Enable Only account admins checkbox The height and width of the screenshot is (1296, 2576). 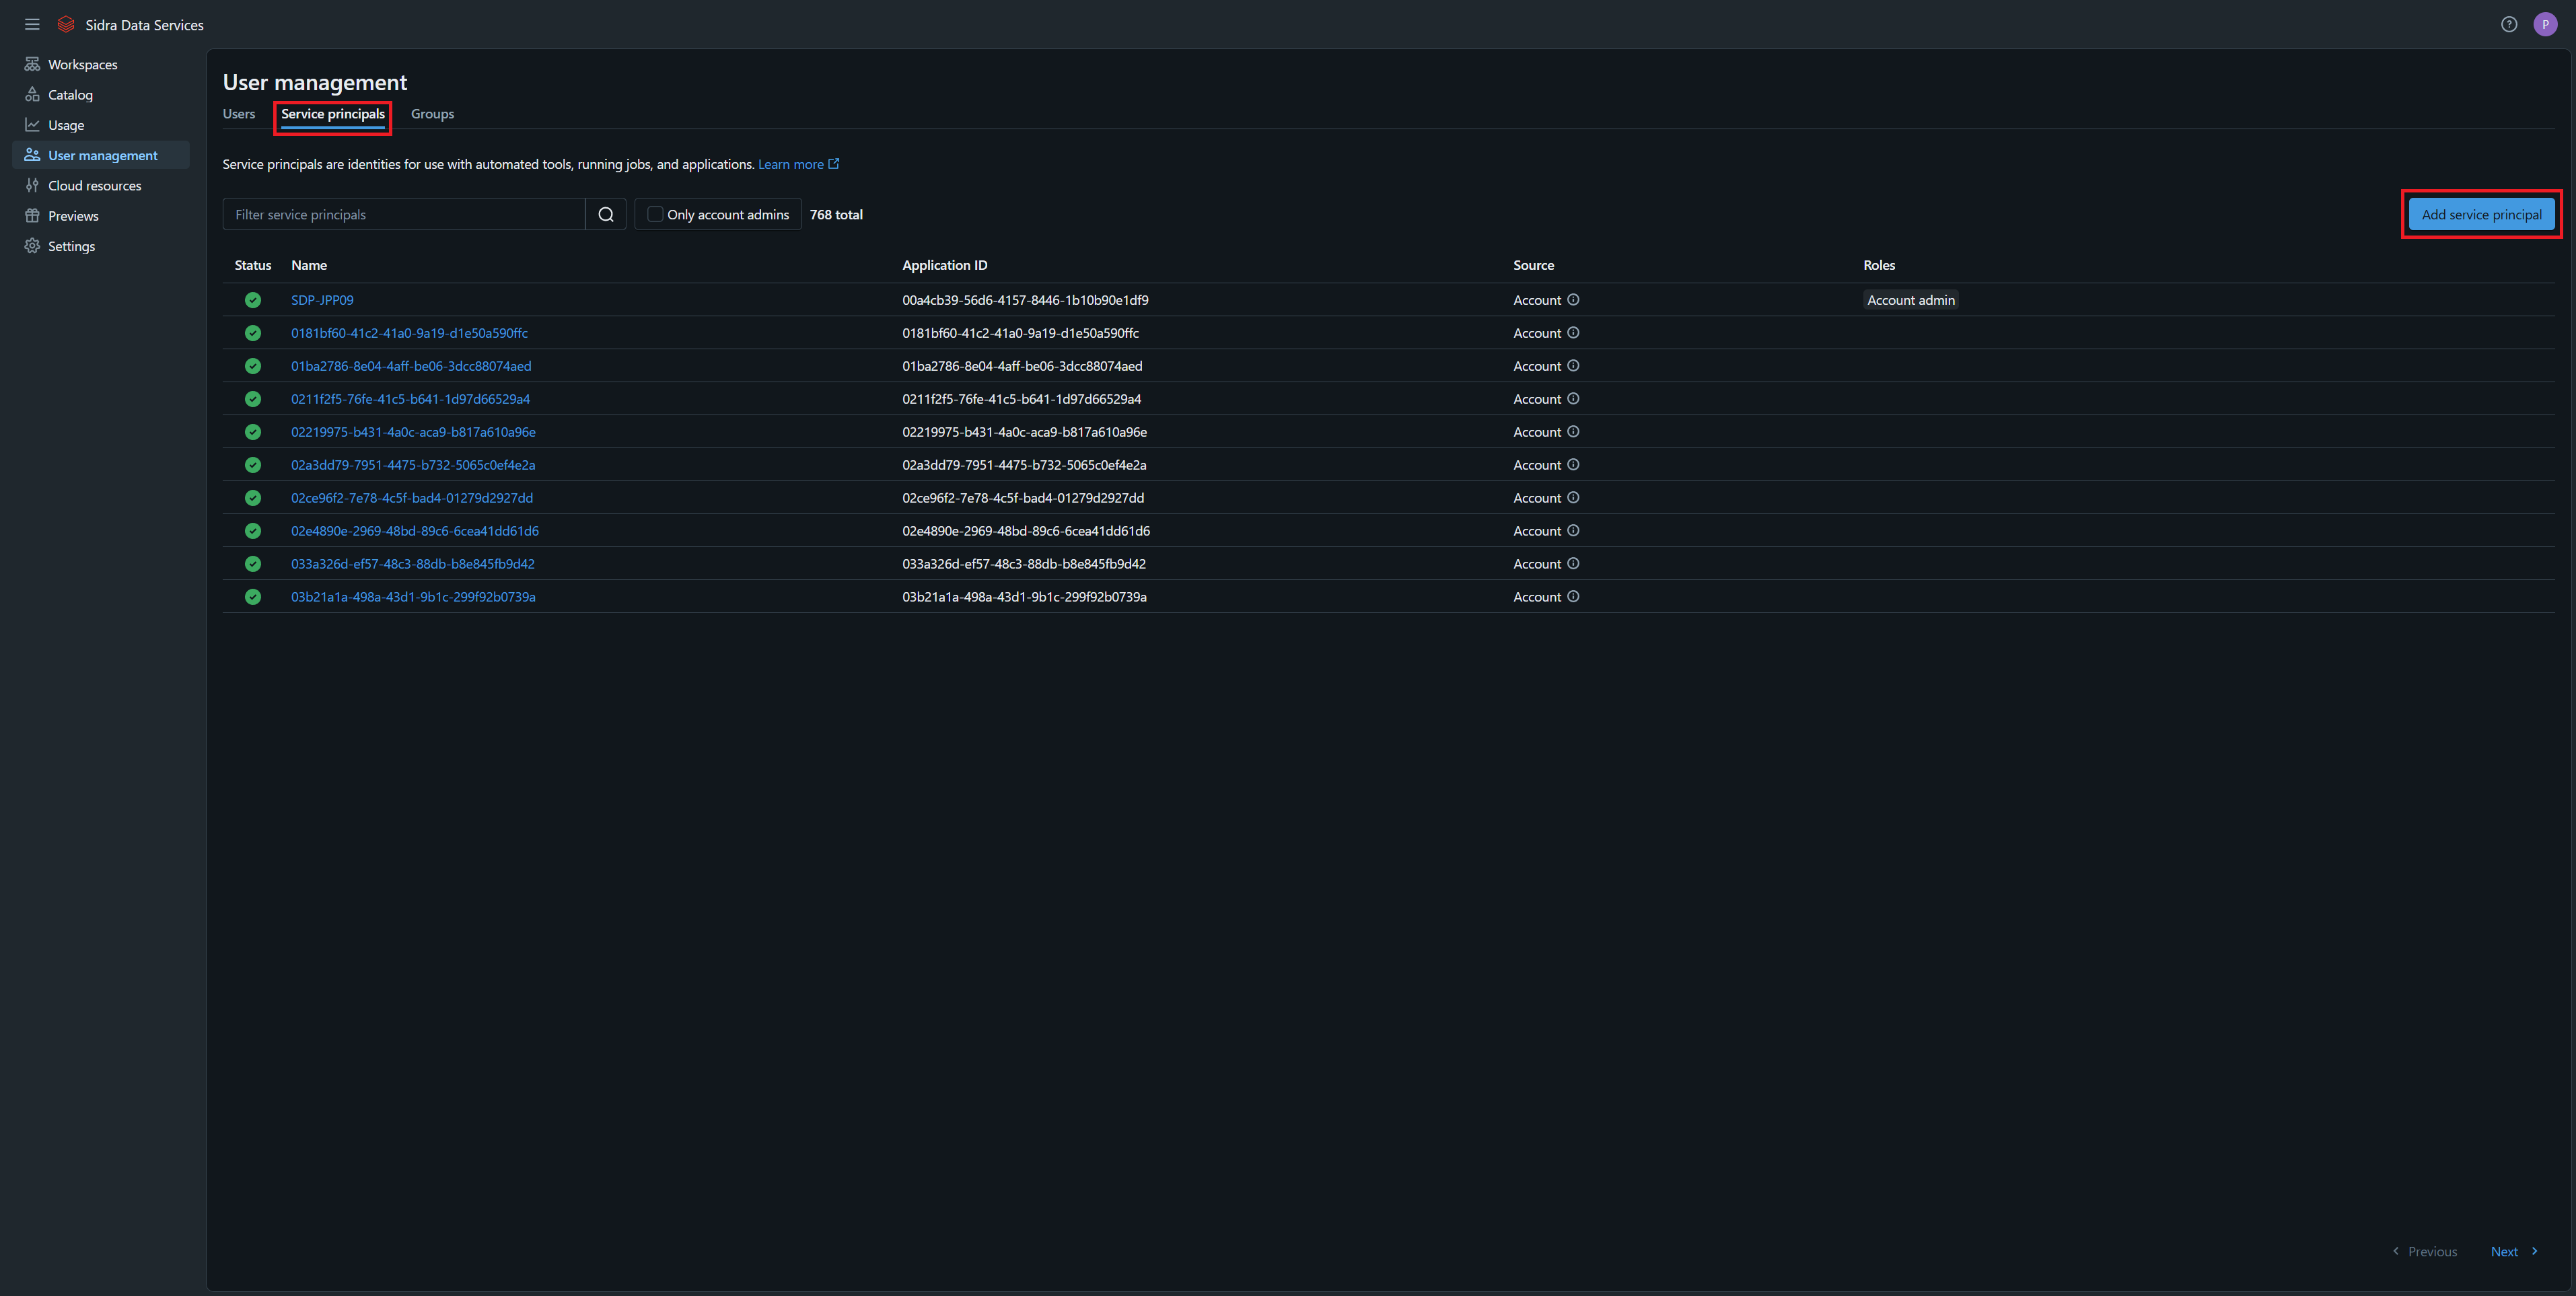(x=655, y=214)
